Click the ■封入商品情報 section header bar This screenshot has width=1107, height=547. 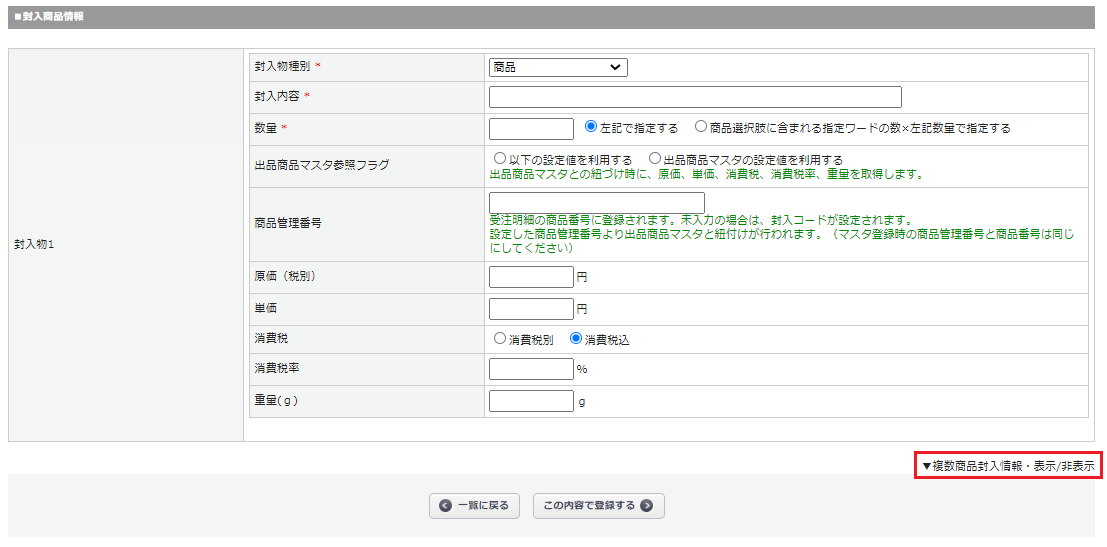pos(553,17)
